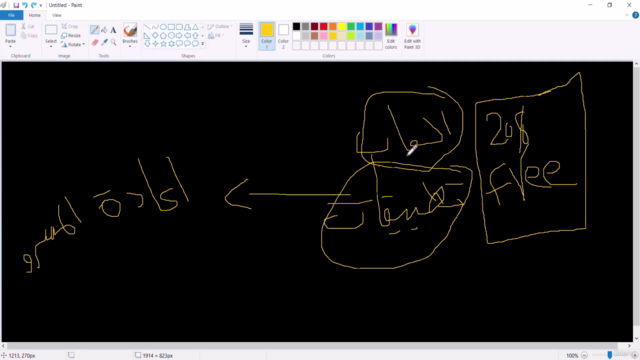Screen dimensions: 640x360
Task: Pick the red color swatch
Action: pos(324,27)
